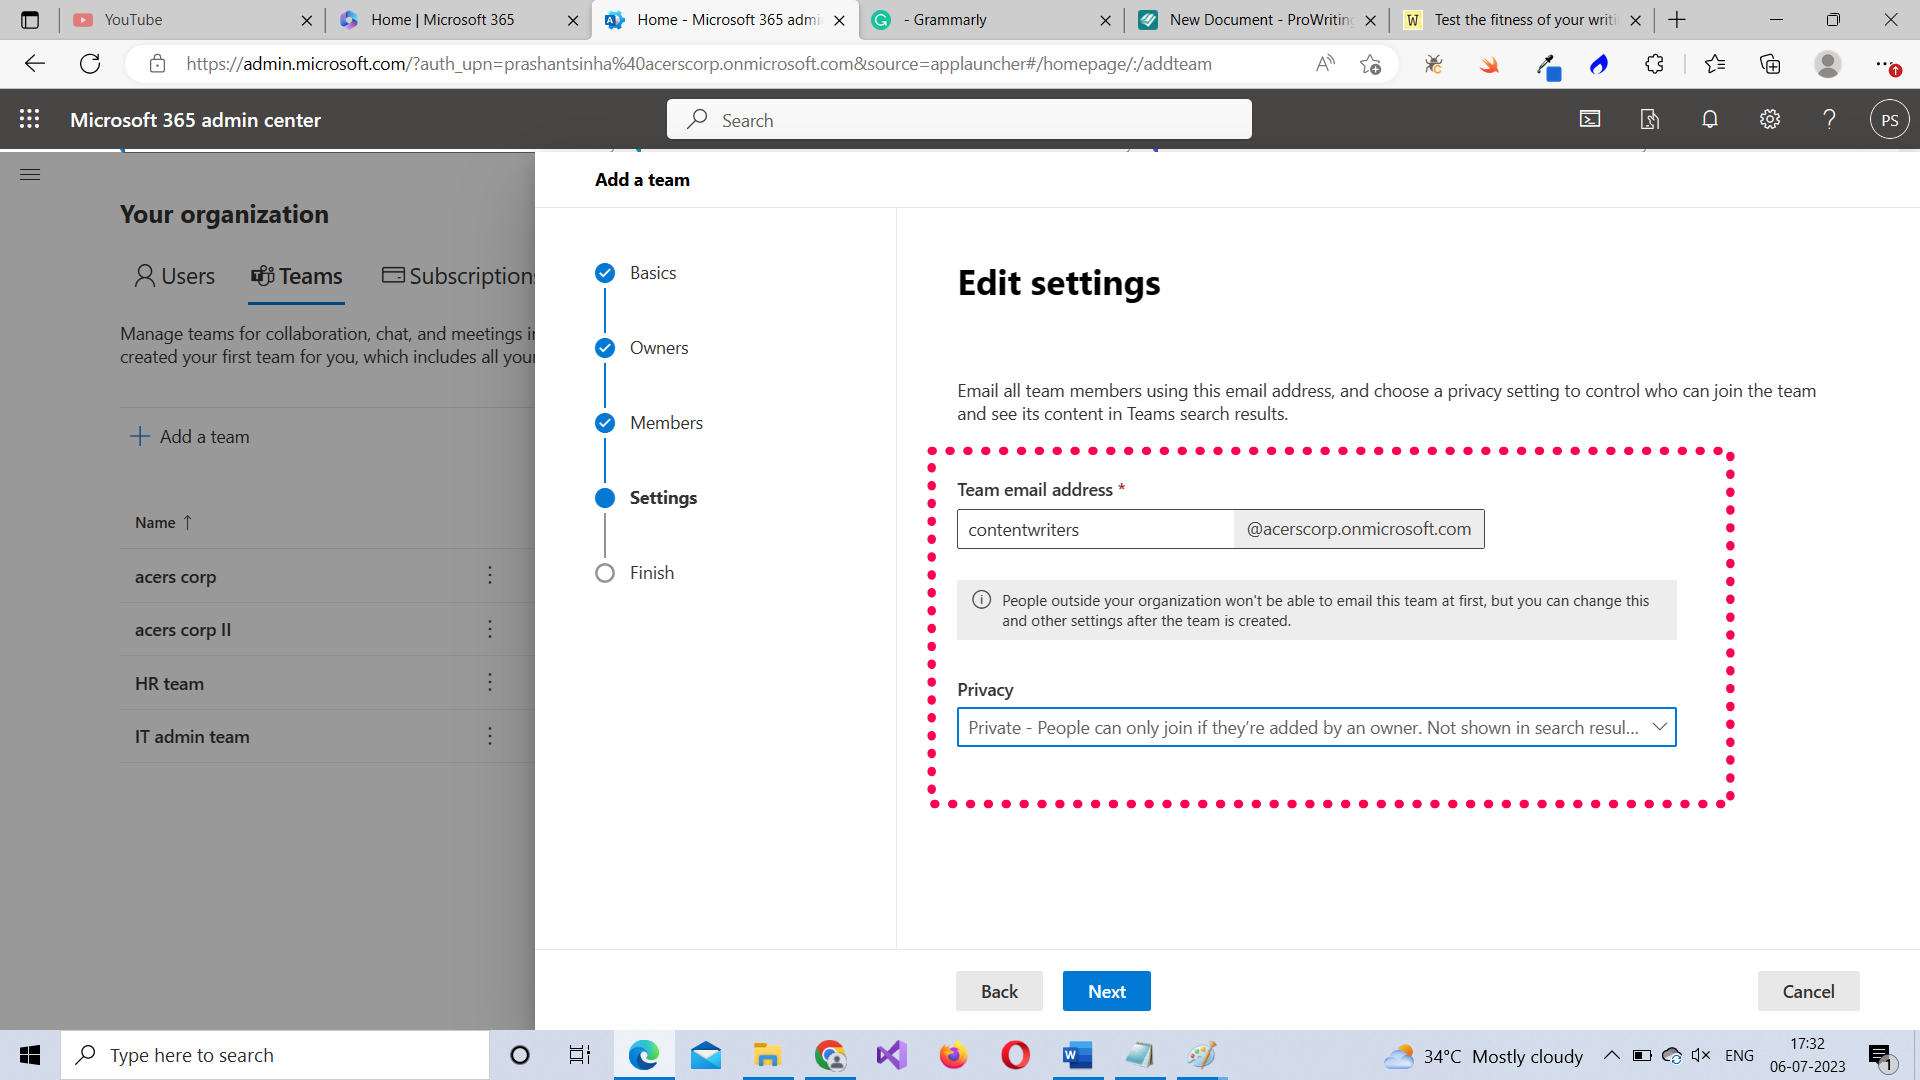
Task: Click the Cancel button
Action: tap(1808, 991)
